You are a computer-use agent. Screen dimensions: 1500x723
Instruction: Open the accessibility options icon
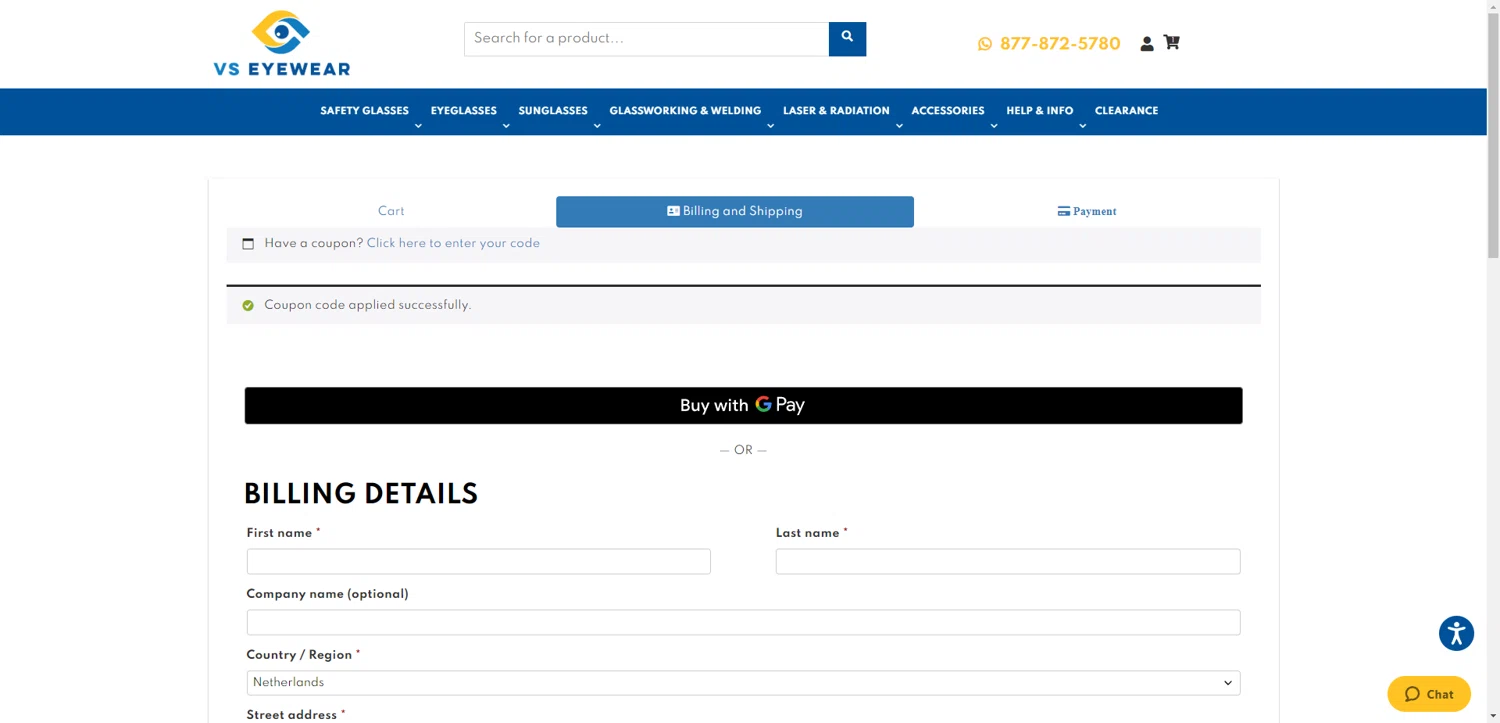tap(1456, 633)
